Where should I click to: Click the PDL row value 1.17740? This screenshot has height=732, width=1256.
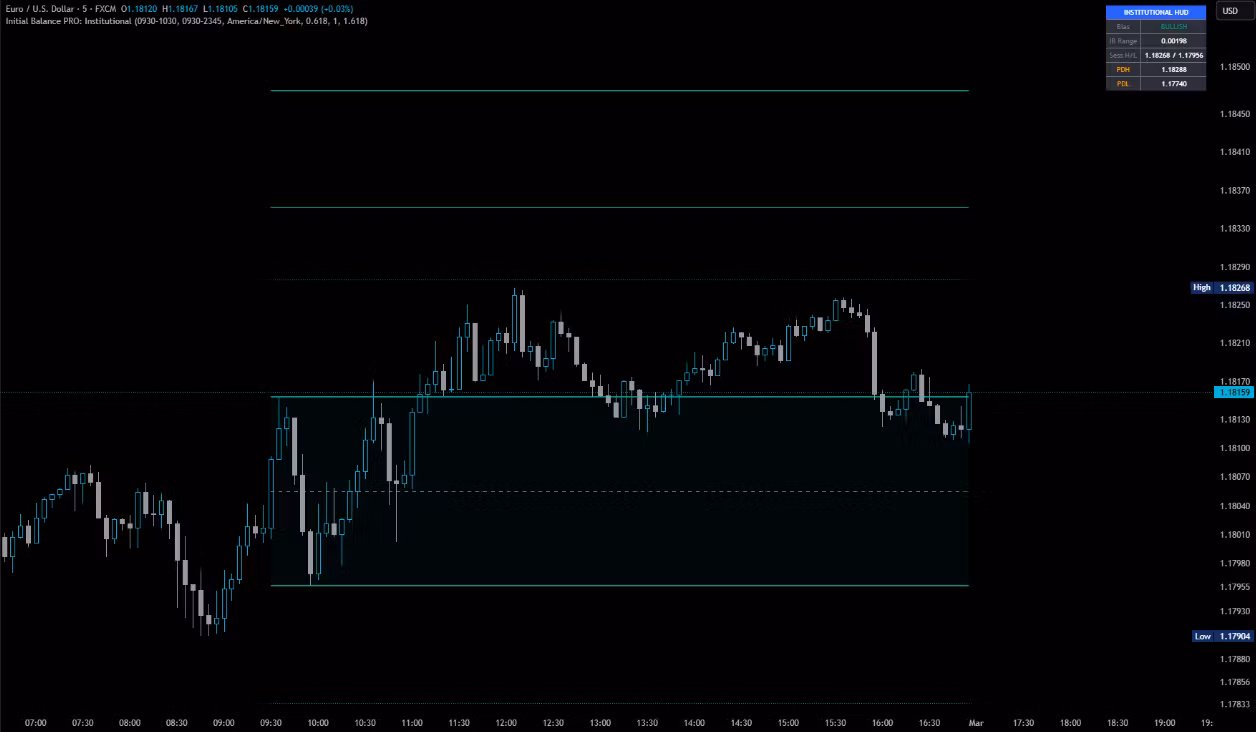coord(1174,84)
